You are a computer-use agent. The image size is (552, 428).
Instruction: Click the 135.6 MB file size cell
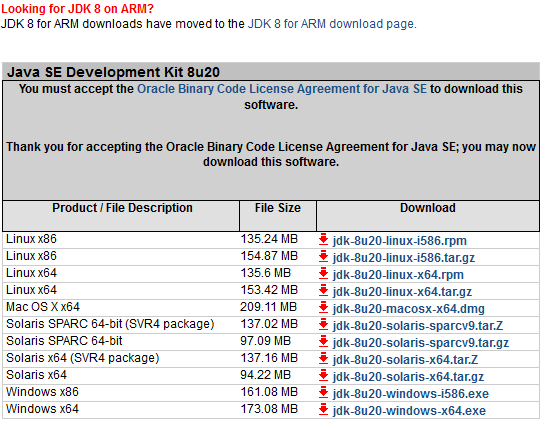[x=278, y=273]
